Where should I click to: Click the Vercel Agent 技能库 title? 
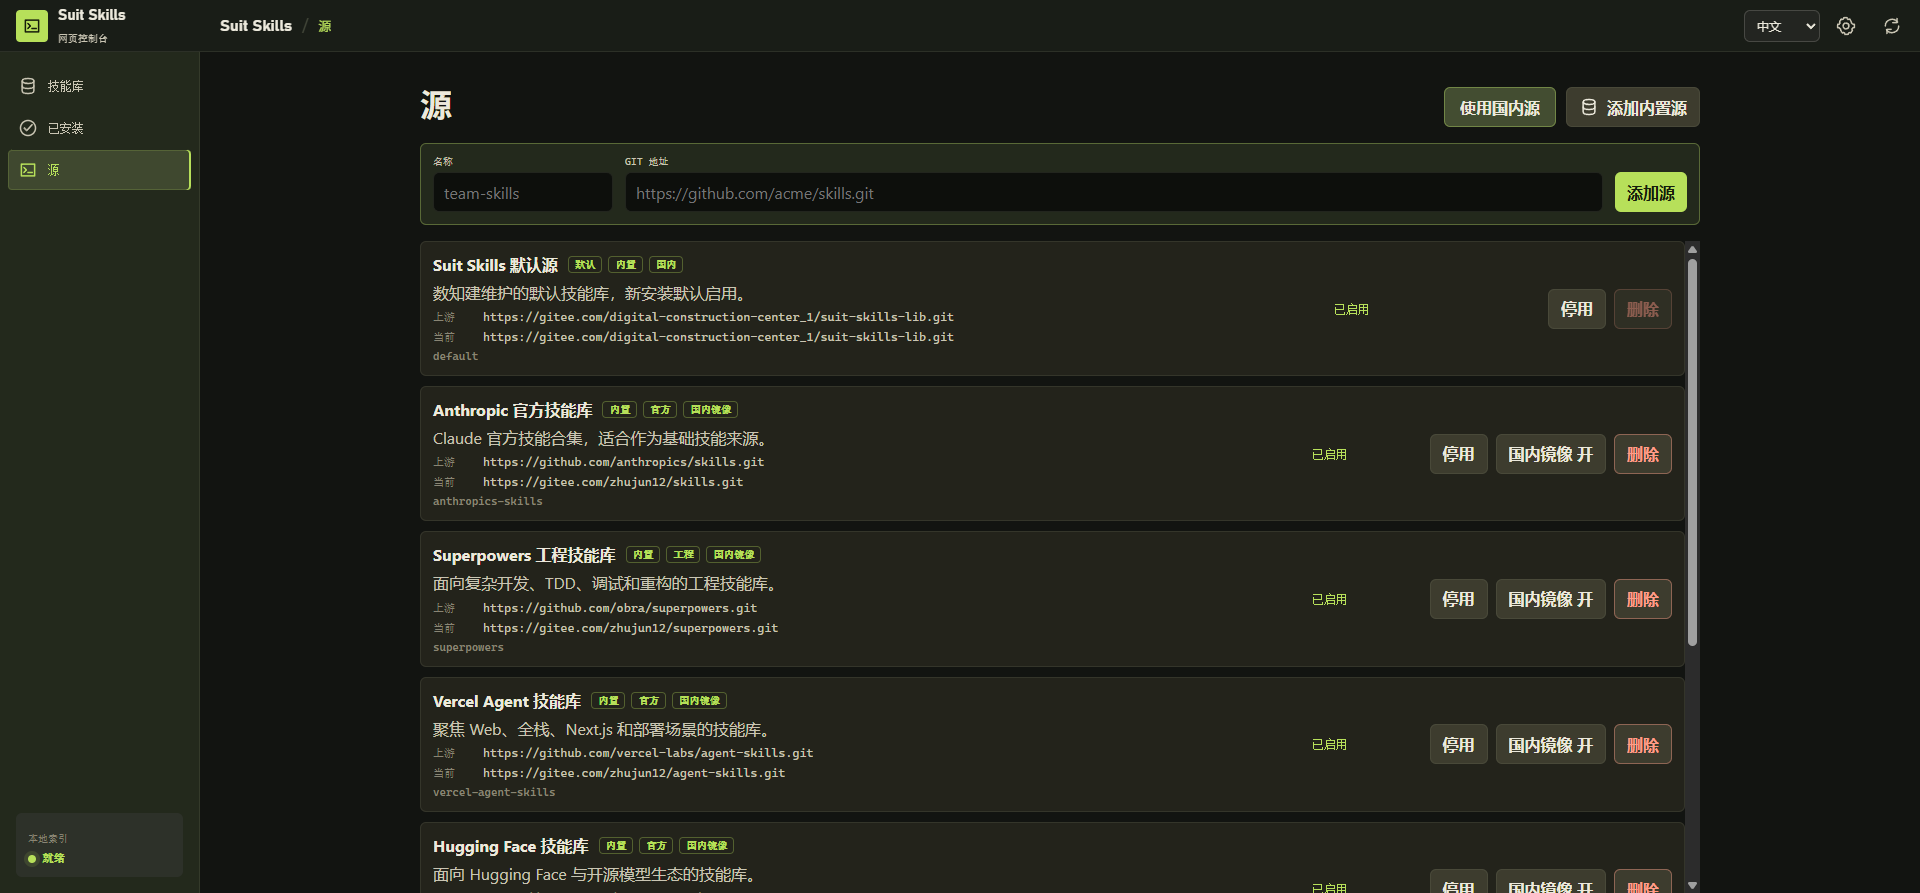tap(506, 701)
